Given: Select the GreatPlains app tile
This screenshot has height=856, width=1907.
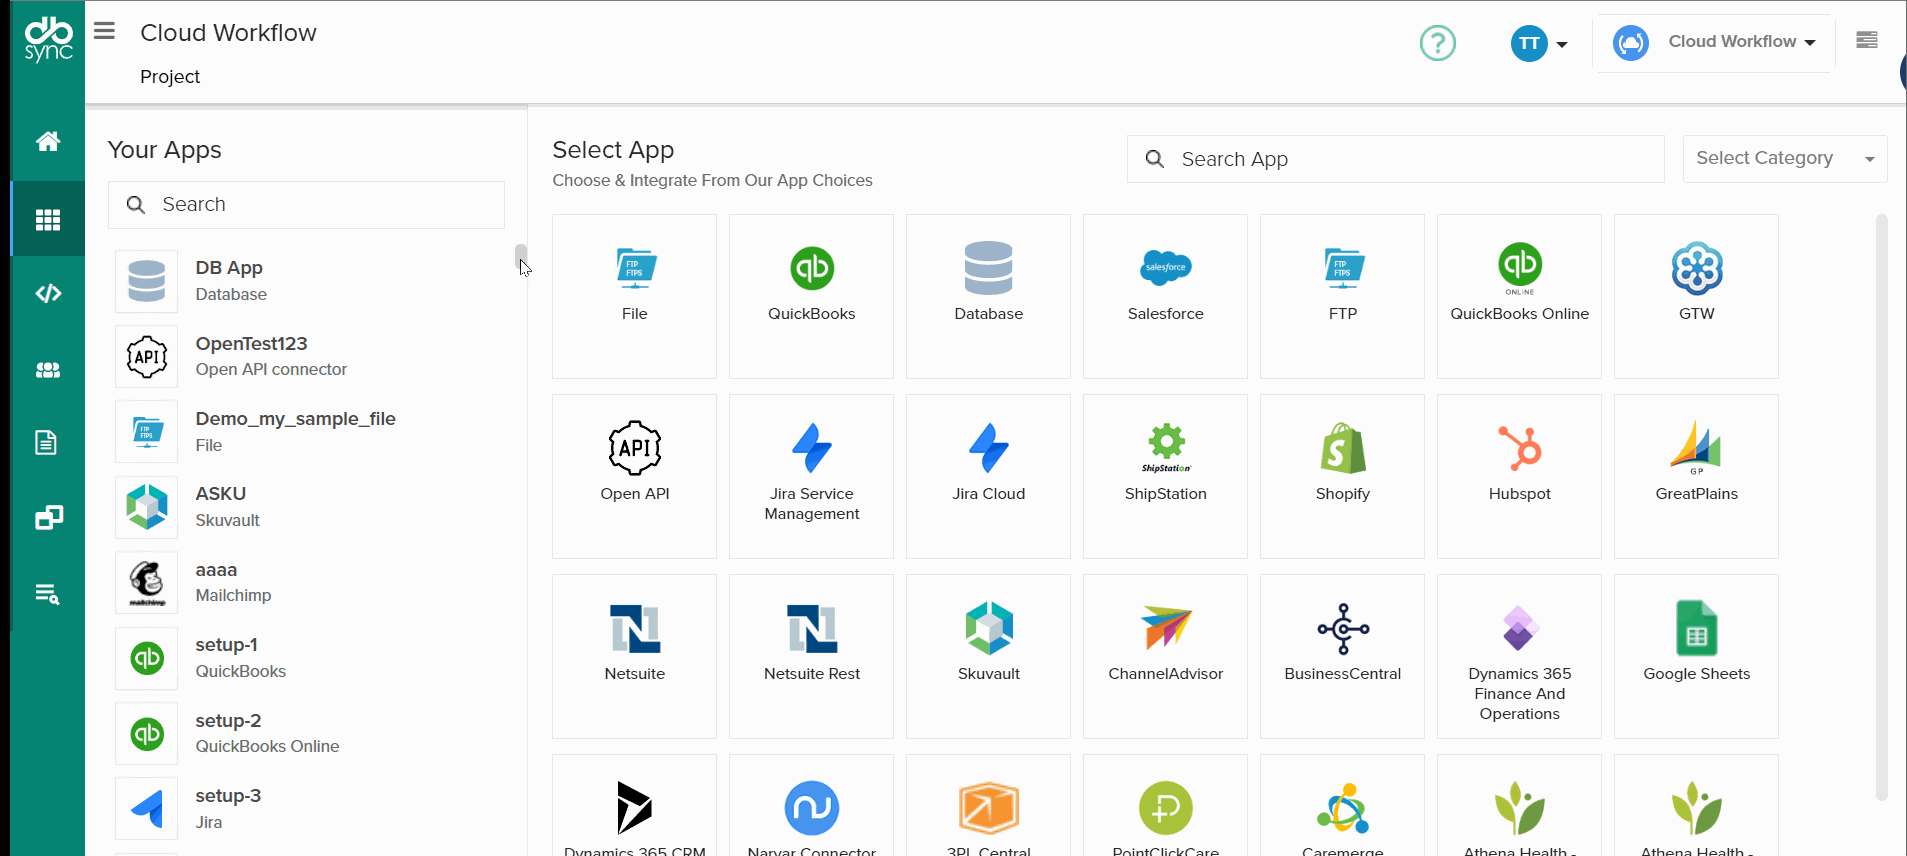Looking at the screenshot, I should pos(1696,476).
